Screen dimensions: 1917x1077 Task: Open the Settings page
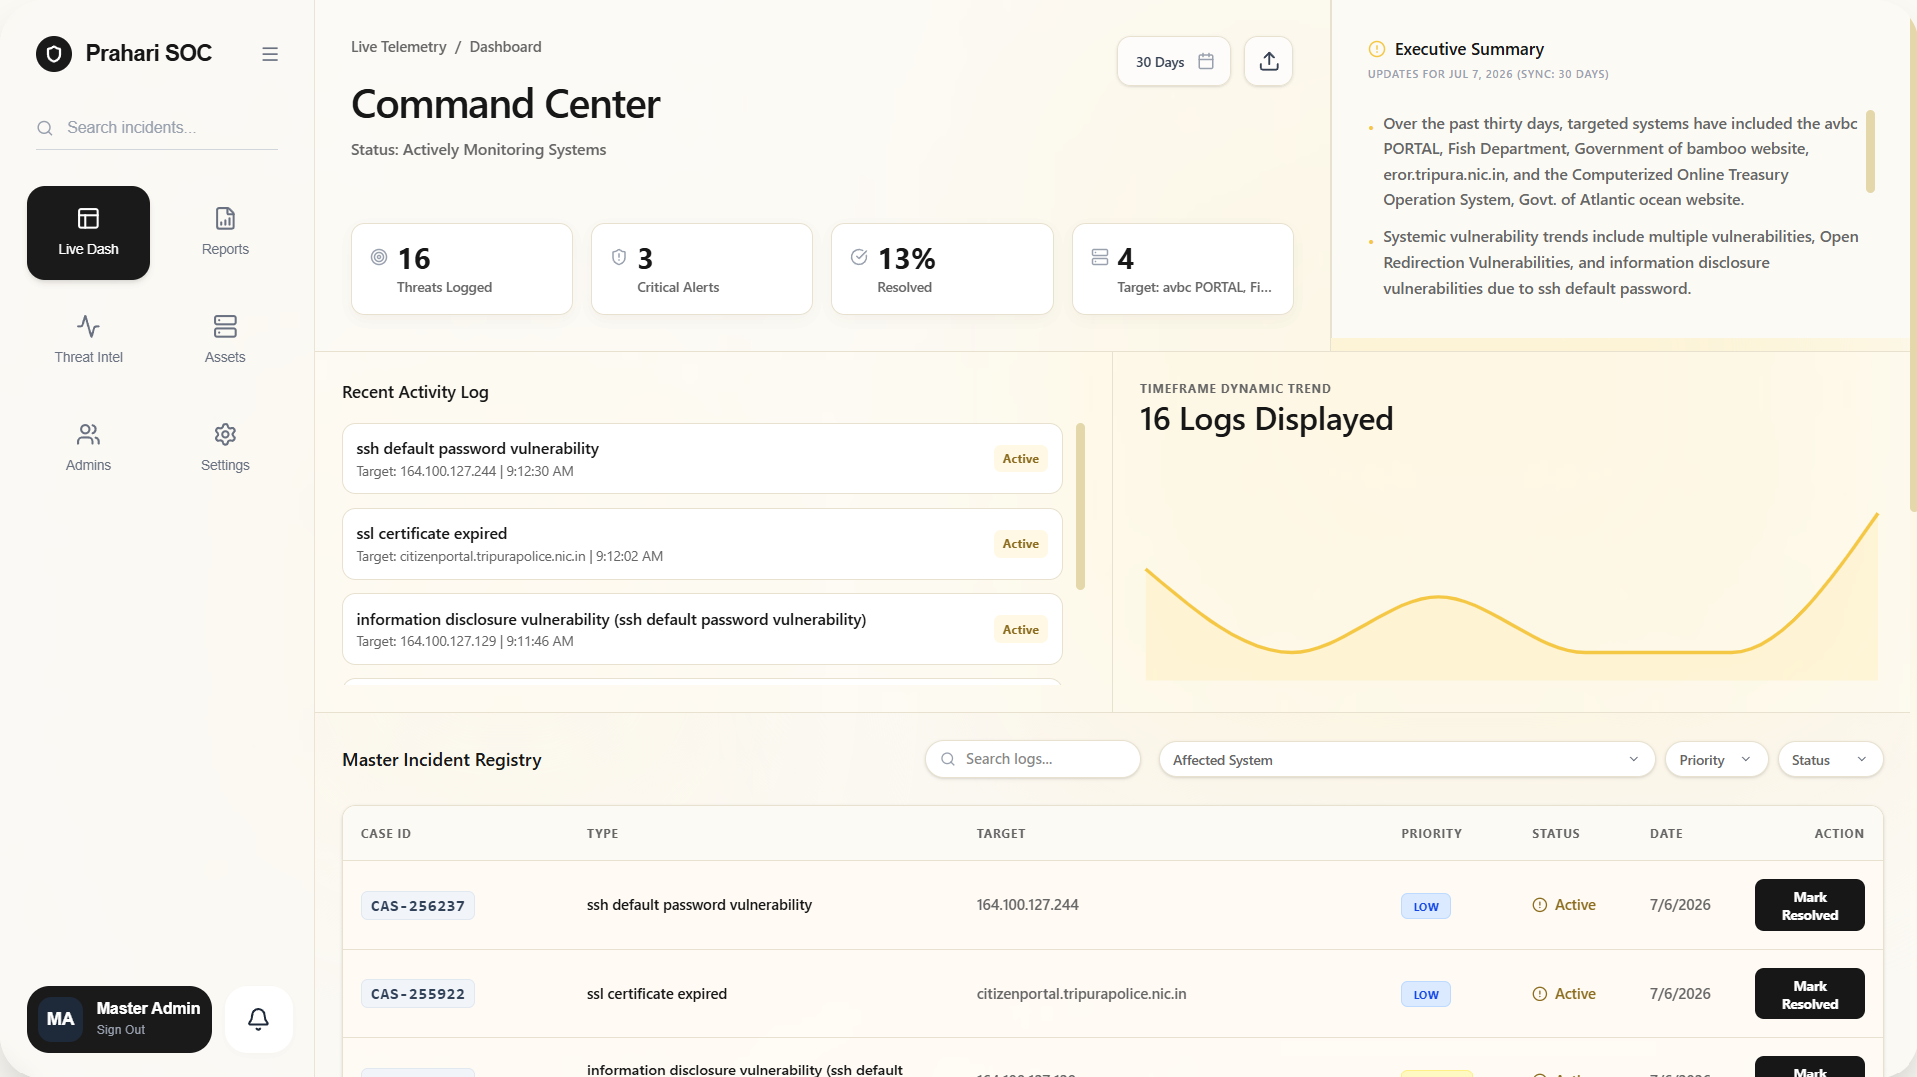pos(225,448)
